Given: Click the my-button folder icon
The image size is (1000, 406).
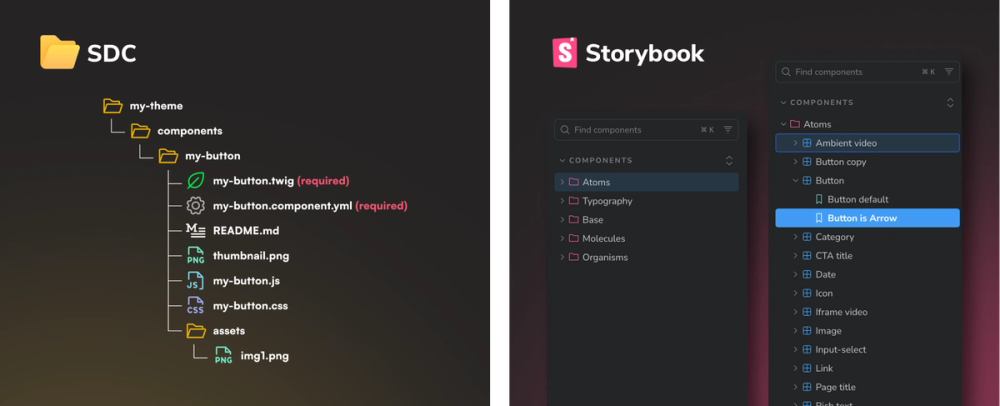Looking at the screenshot, I should (x=168, y=156).
